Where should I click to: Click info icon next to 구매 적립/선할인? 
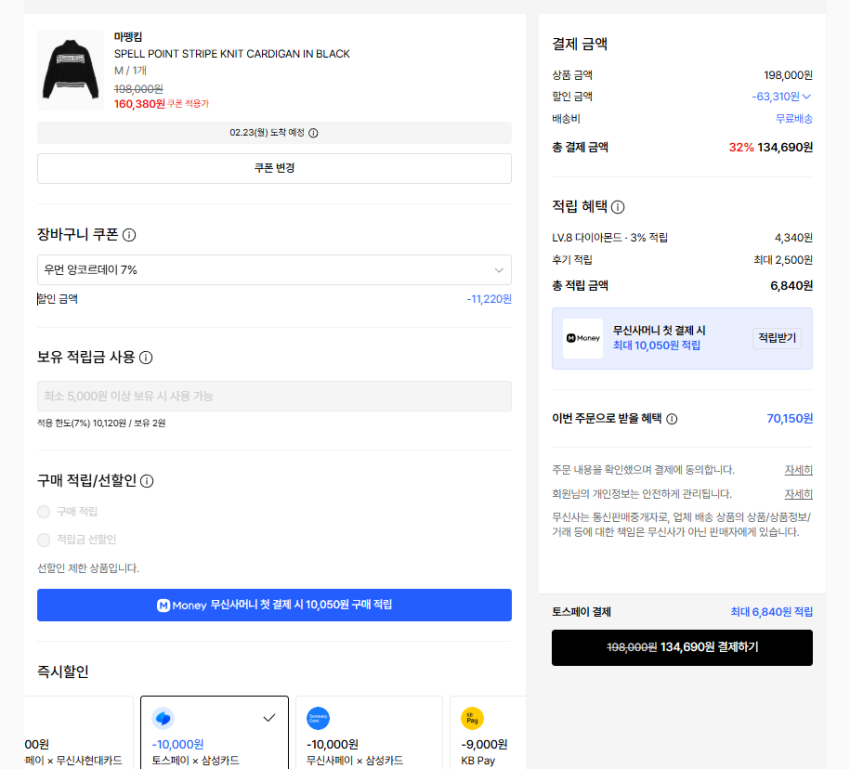click(147, 481)
